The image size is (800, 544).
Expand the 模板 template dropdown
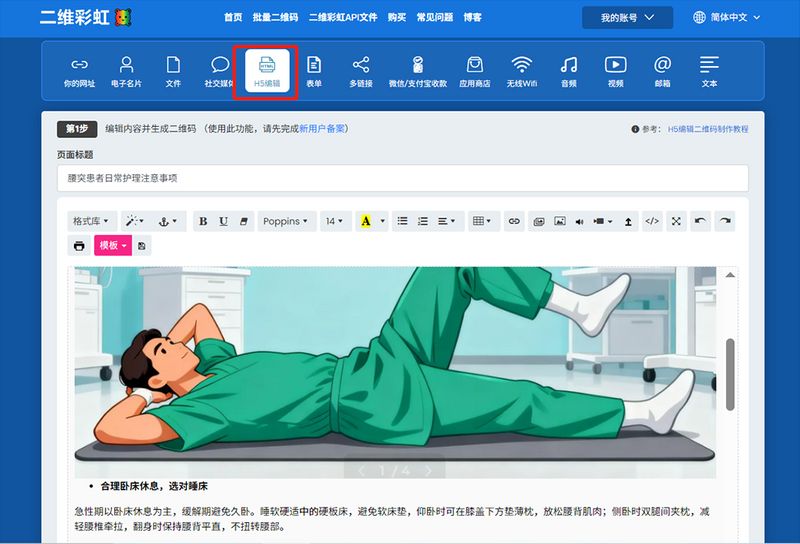click(x=112, y=246)
